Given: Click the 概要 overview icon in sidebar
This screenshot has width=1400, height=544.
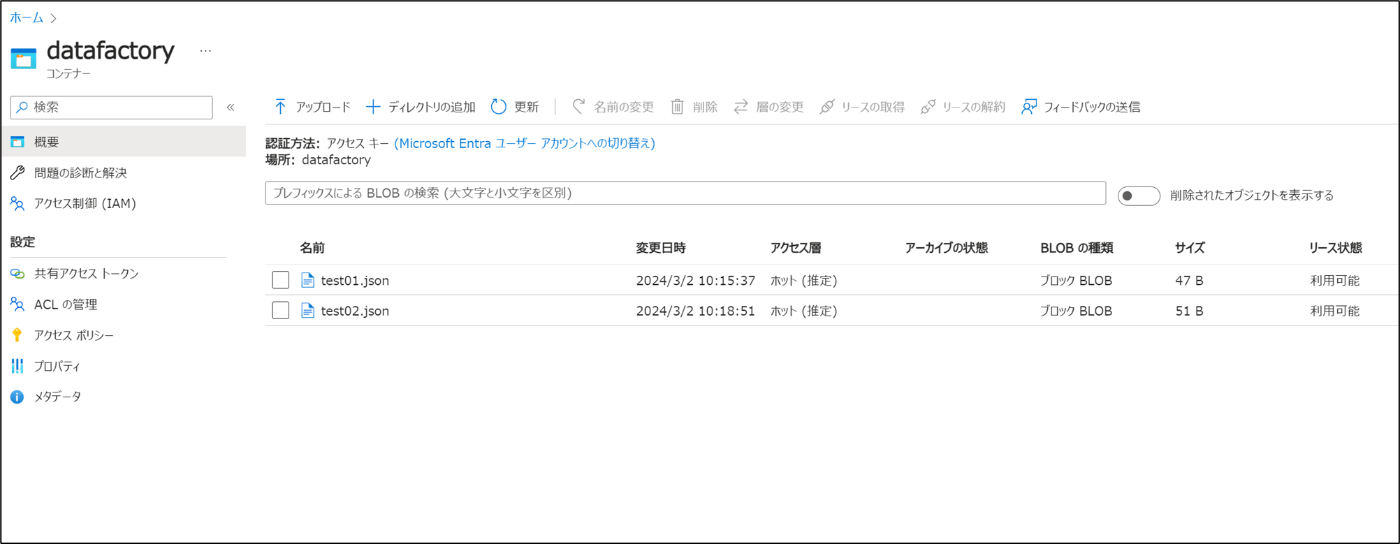Looking at the screenshot, I should 17,142.
